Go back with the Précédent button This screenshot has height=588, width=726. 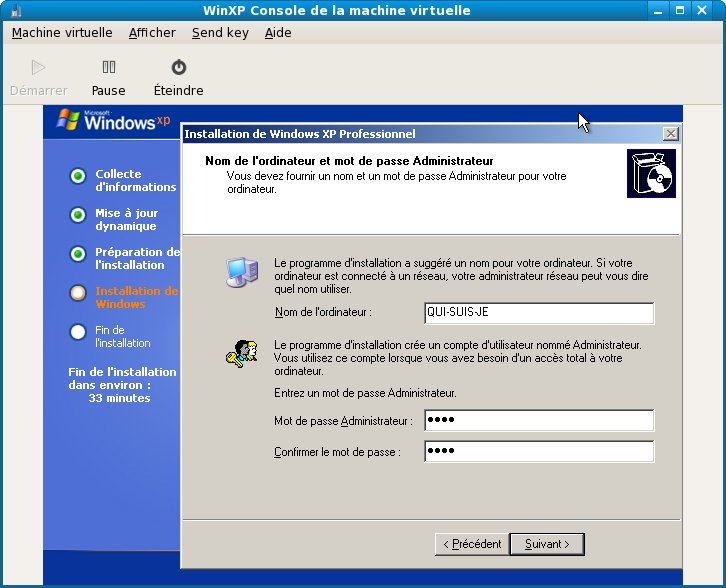click(x=471, y=544)
